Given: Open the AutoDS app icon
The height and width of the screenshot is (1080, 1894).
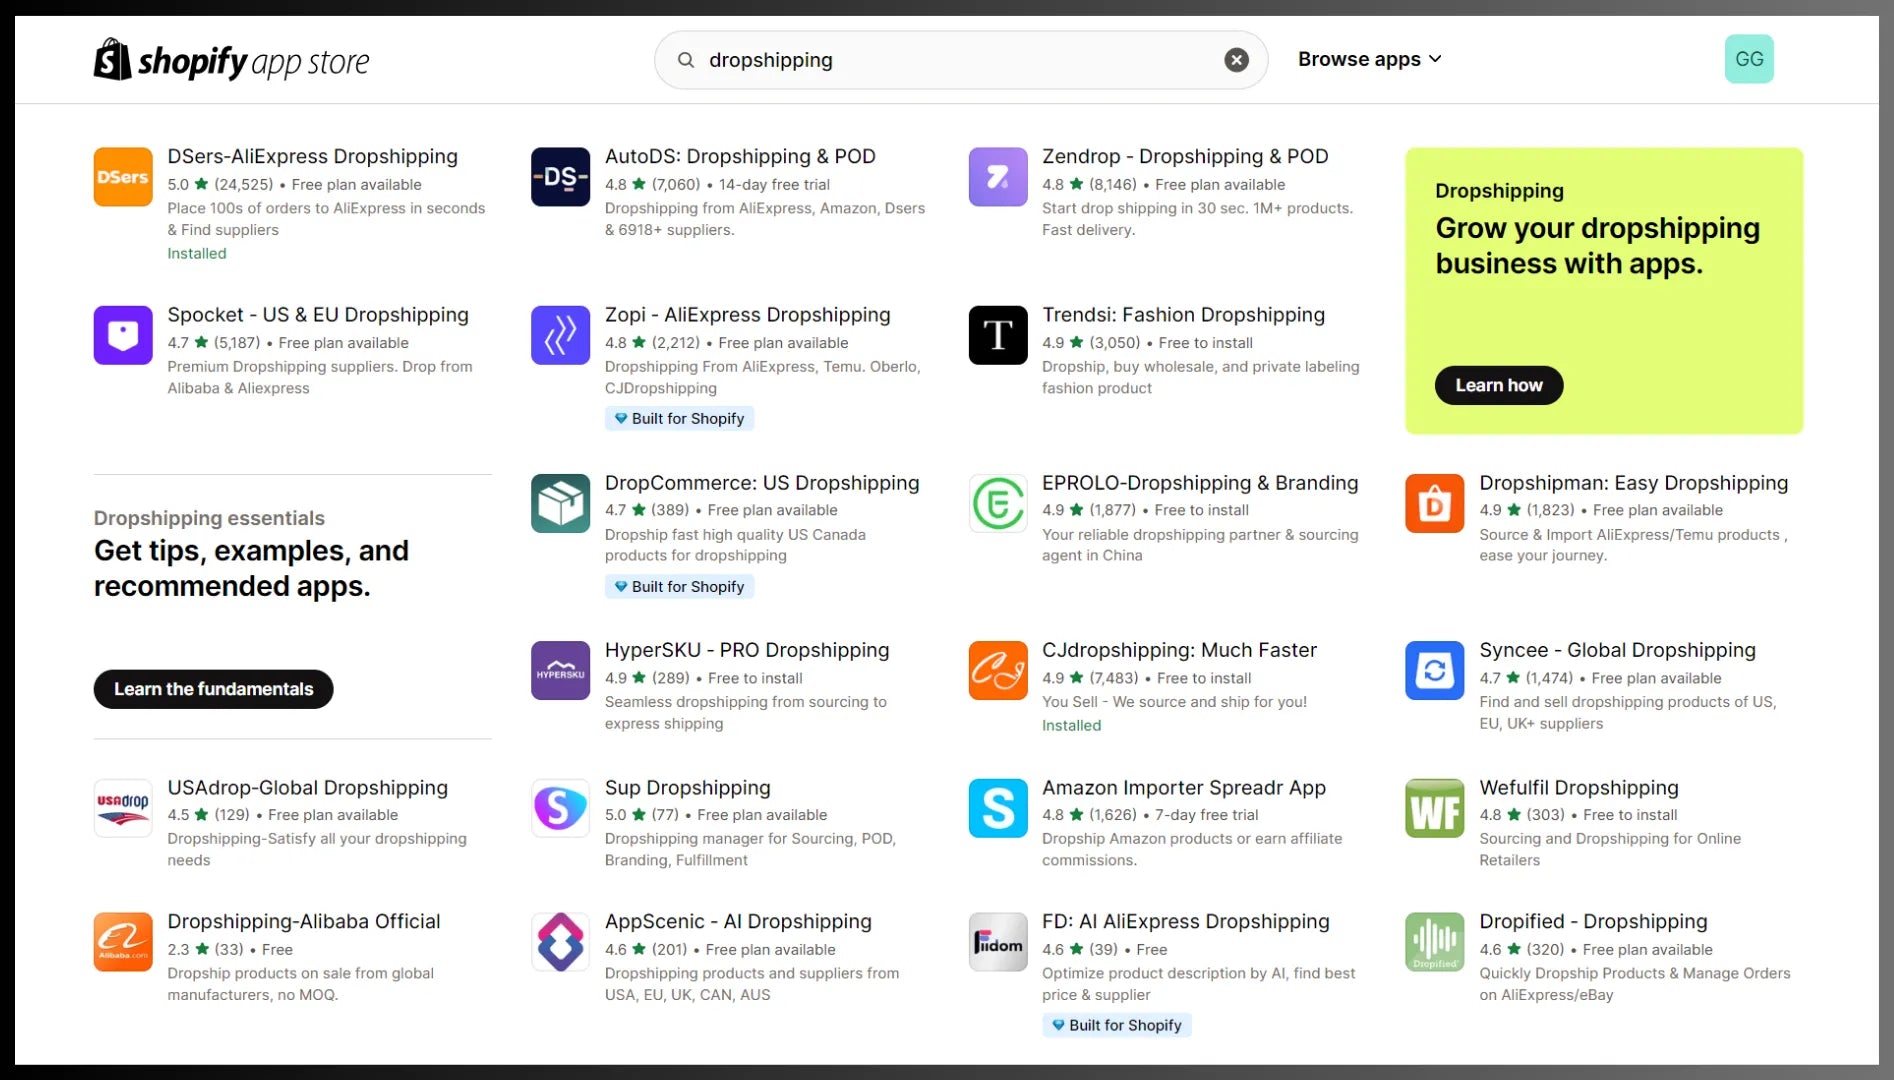Looking at the screenshot, I should (x=560, y=177).
